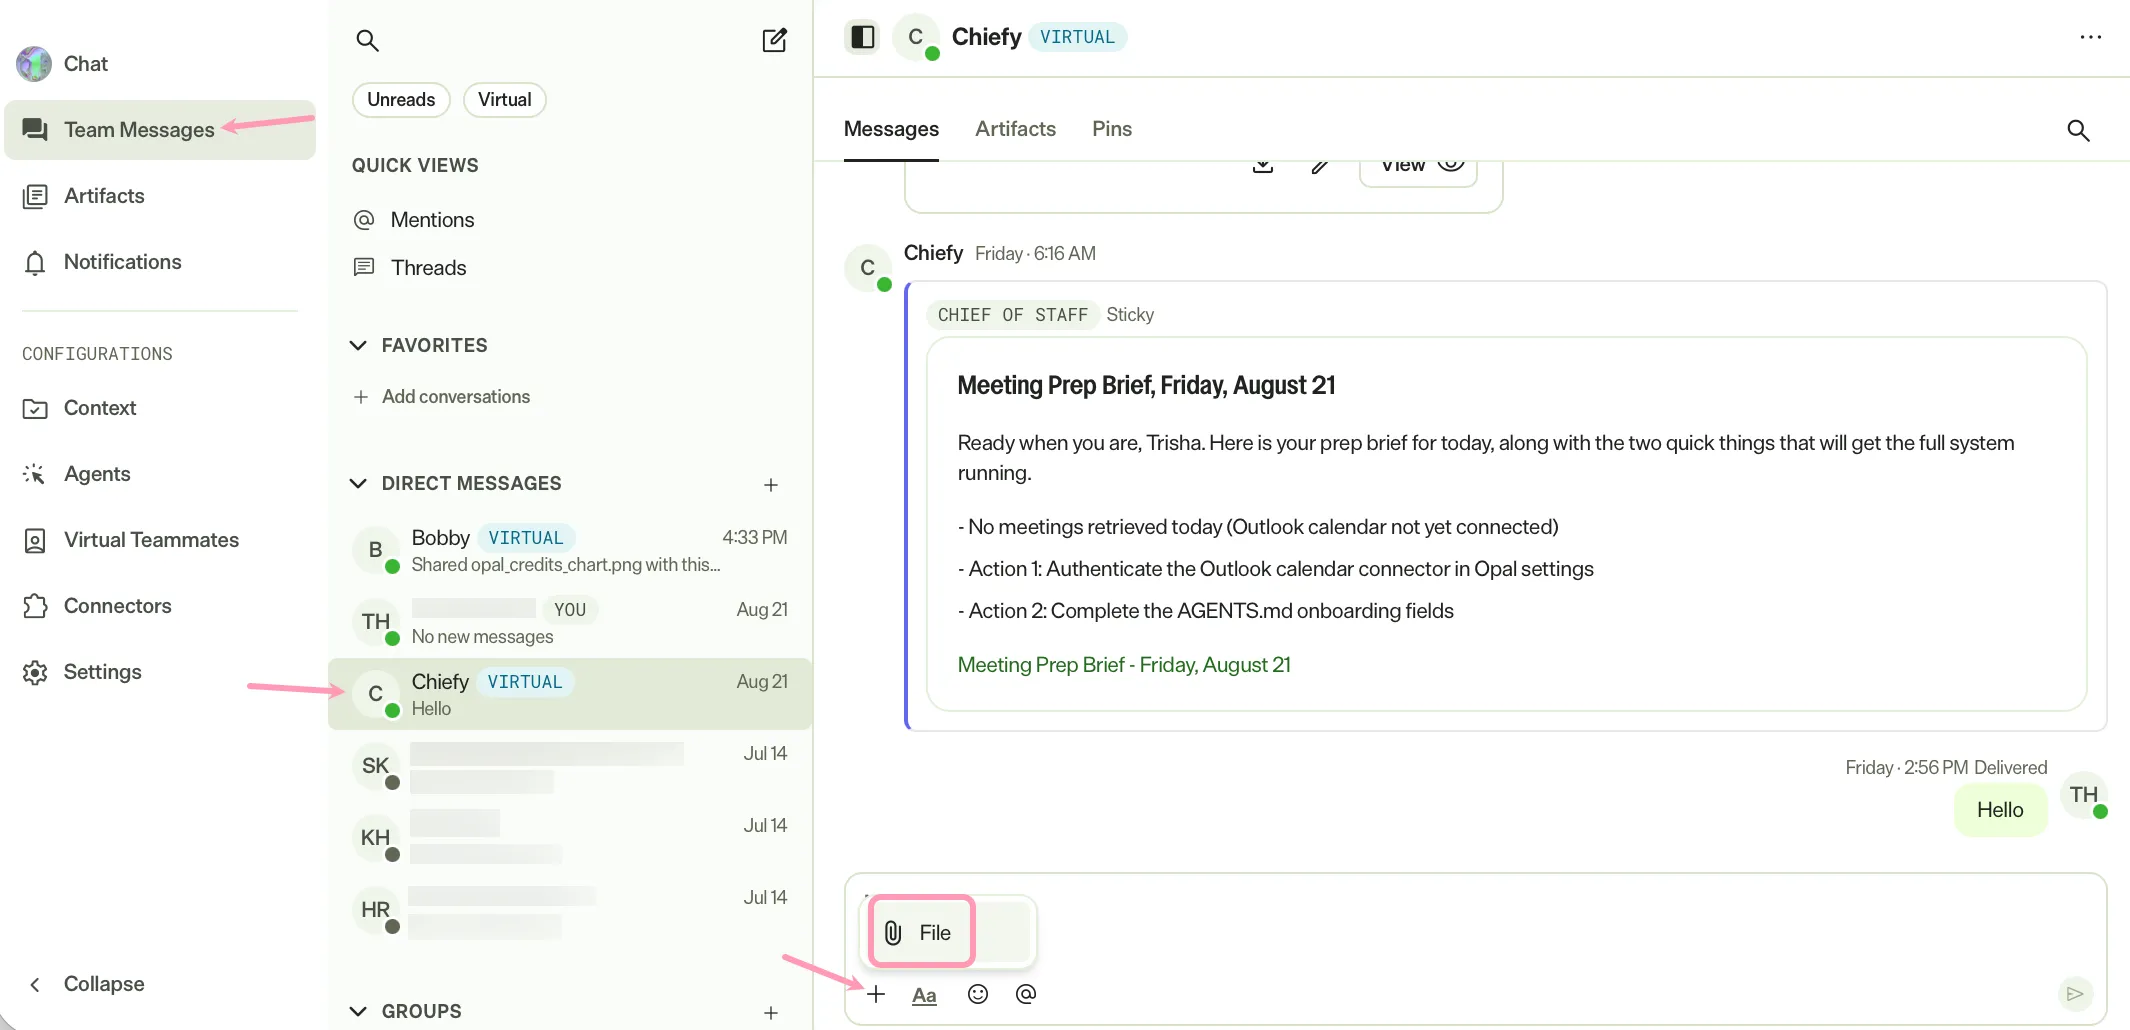Open Bobby direct message conversation
This screenshot has width=2130, height=1030.
coord(570,550)
